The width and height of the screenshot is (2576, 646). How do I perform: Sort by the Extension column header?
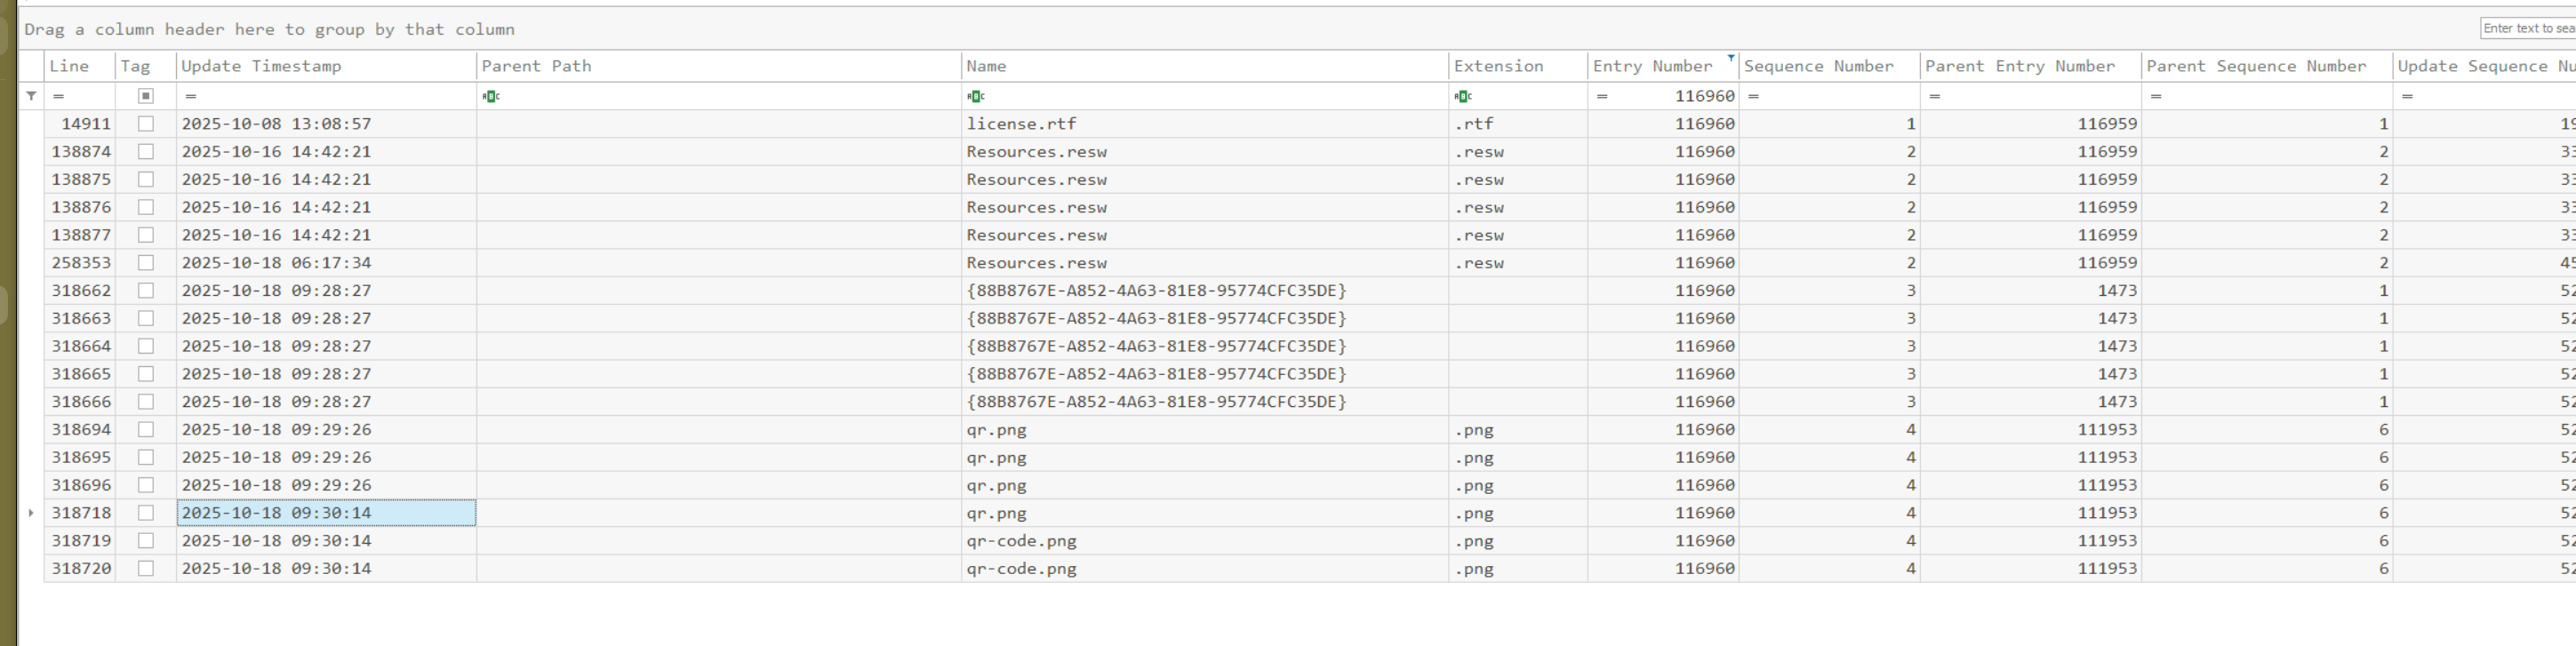1518,66
